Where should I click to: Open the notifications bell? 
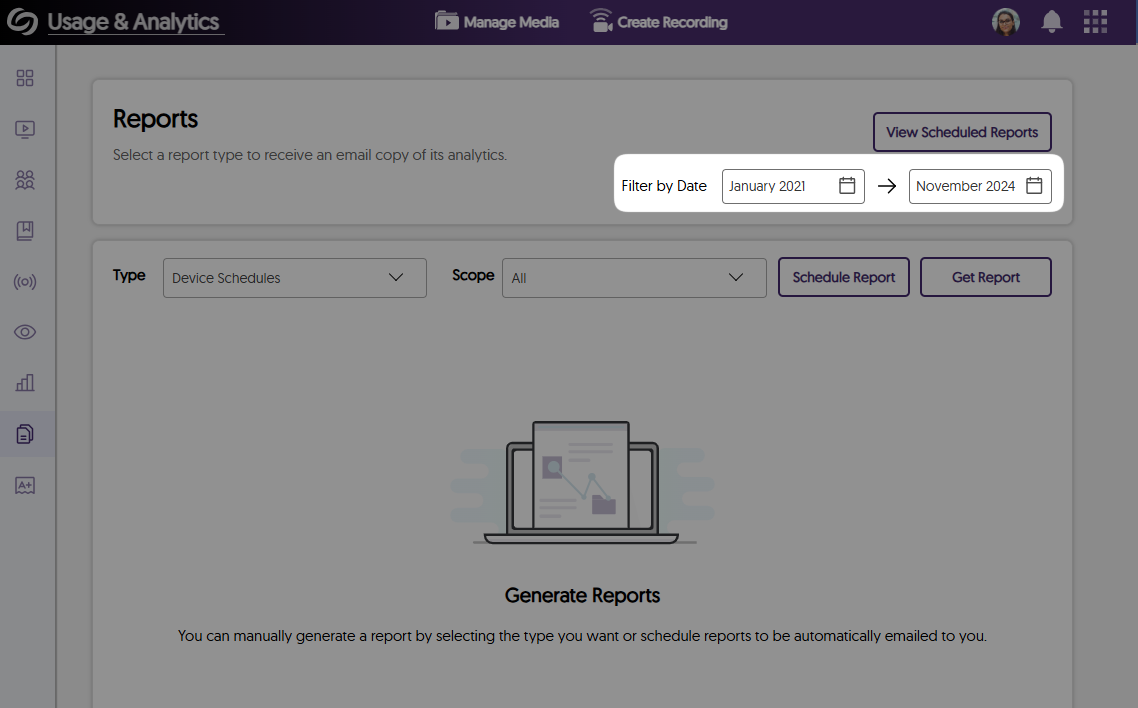pos(1051,21)
